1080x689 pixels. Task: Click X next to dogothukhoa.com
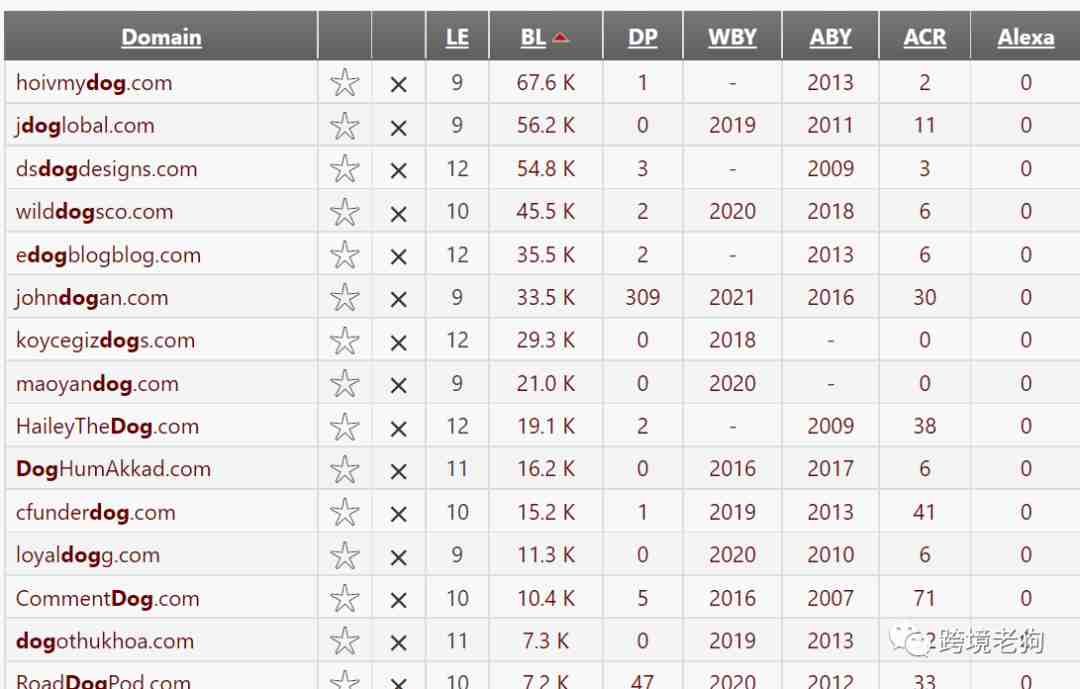click(398, 643)
